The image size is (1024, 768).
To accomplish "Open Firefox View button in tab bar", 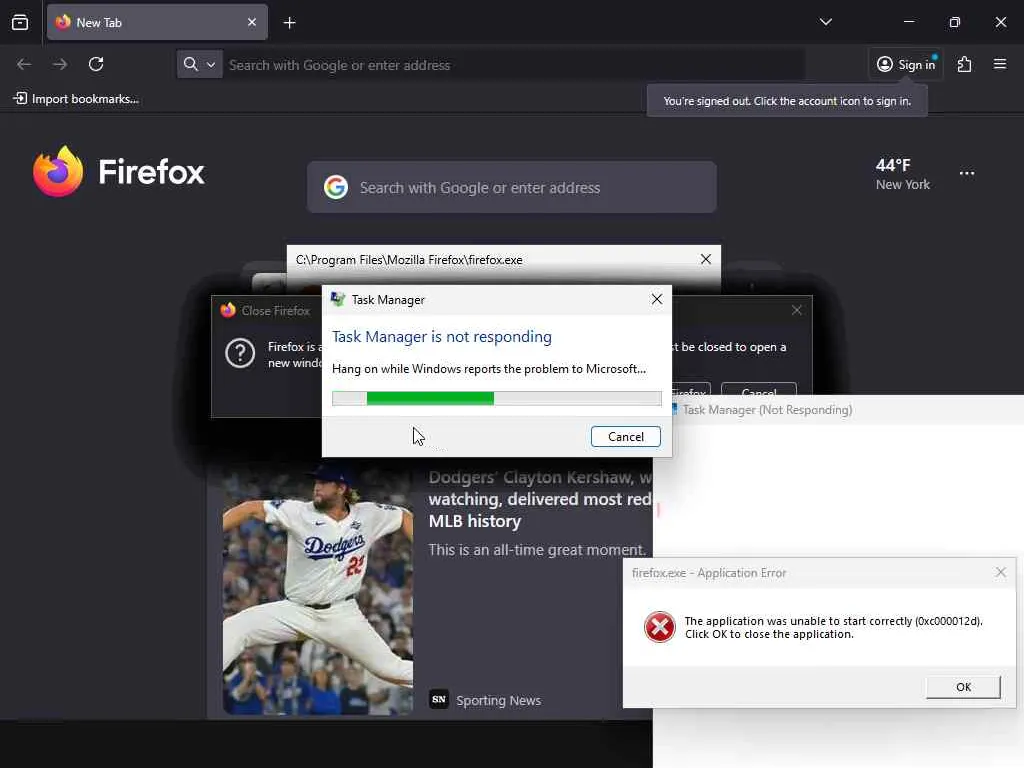I will [x=20, y=22].
